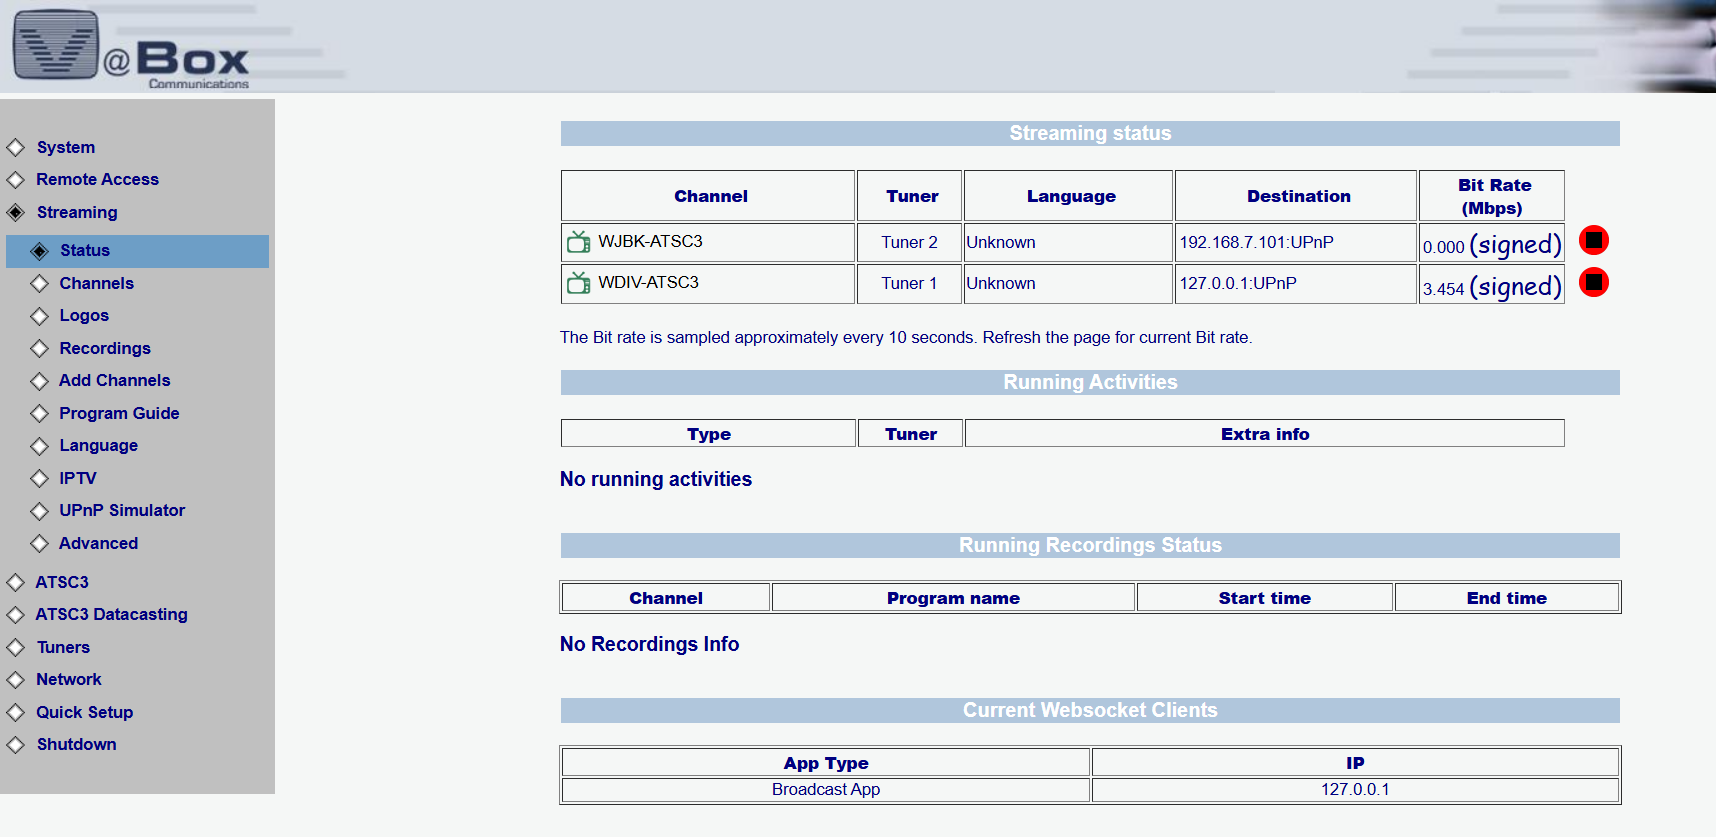Click the diamond bullet beside System
Viewport: 1716px width, 837px height.
(15, 148)
